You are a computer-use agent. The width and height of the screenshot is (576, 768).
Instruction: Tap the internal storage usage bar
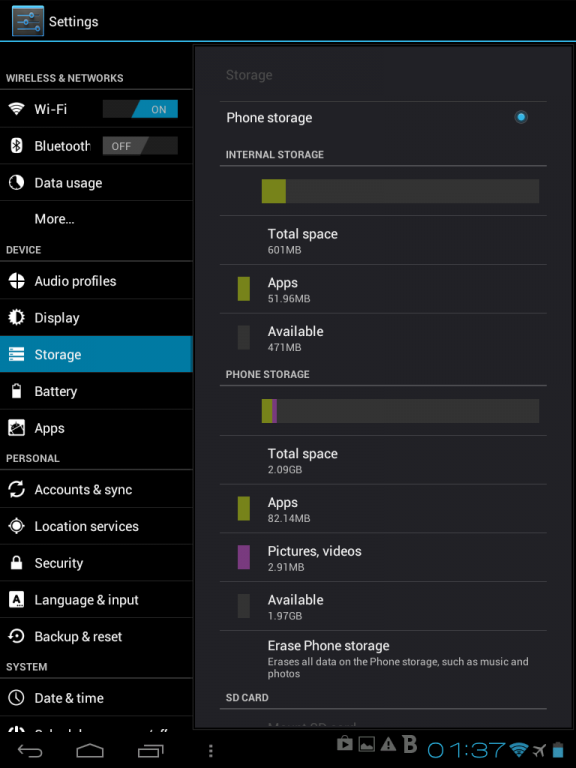pos(400,191)
